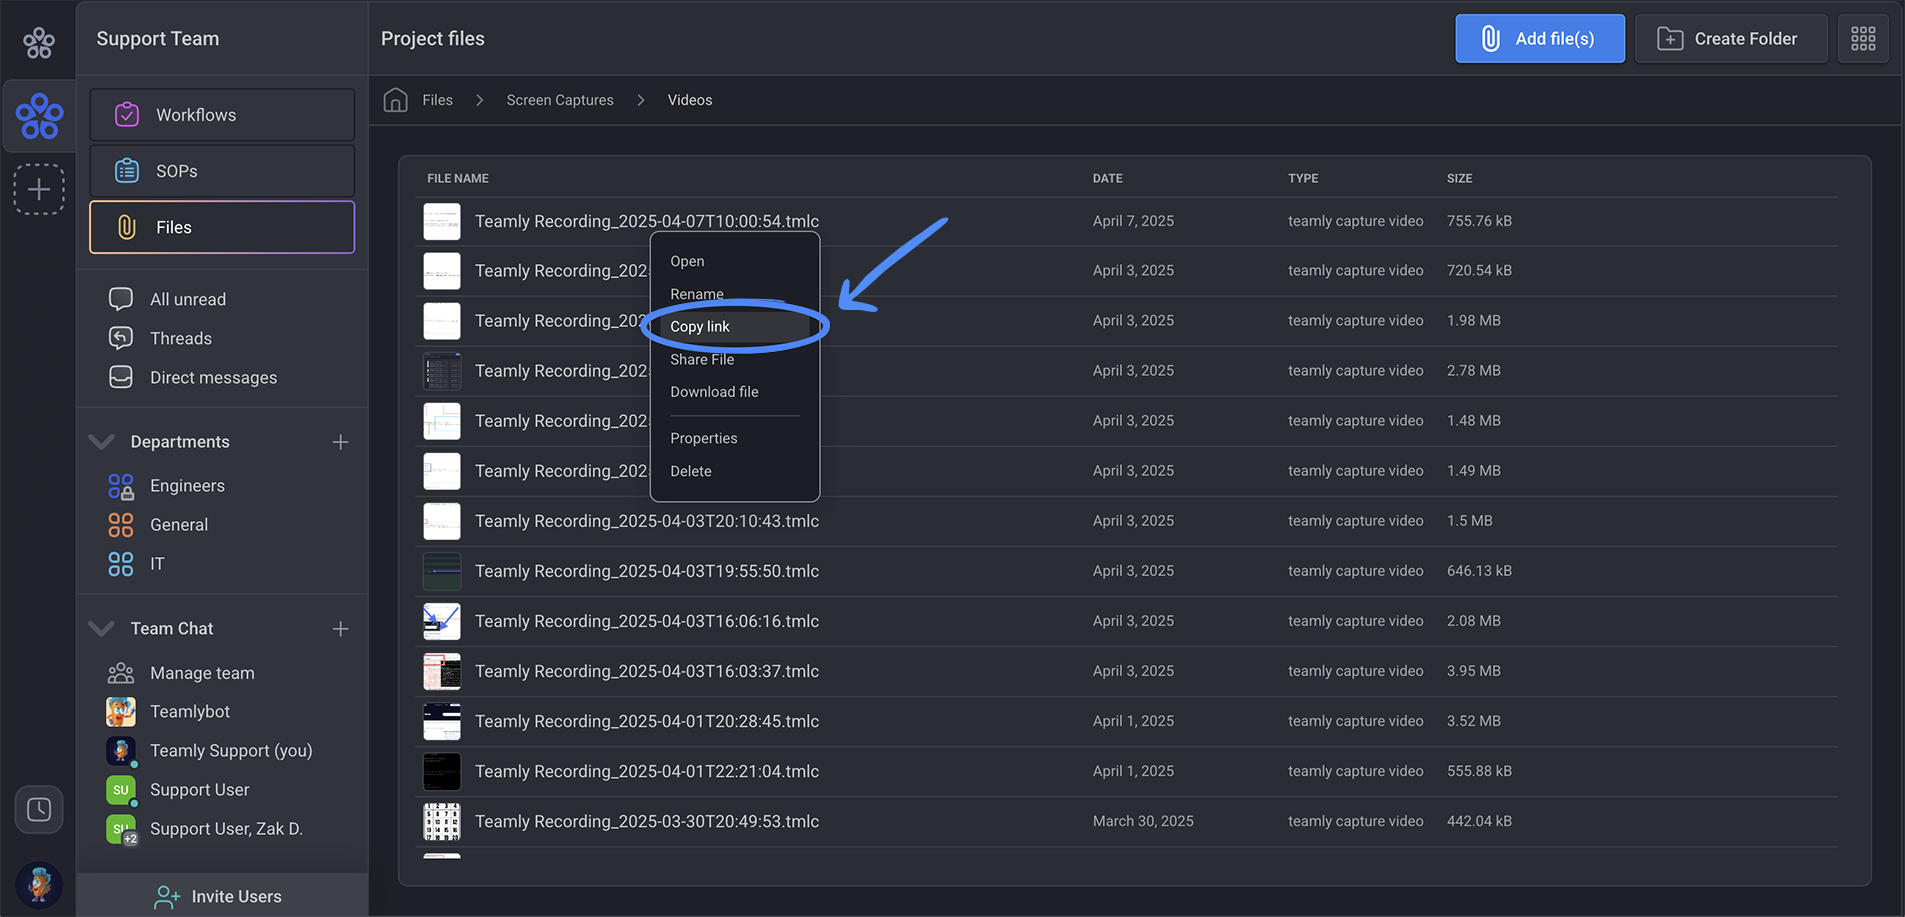Click the Teamly flower logo at top

pos(39,42)
